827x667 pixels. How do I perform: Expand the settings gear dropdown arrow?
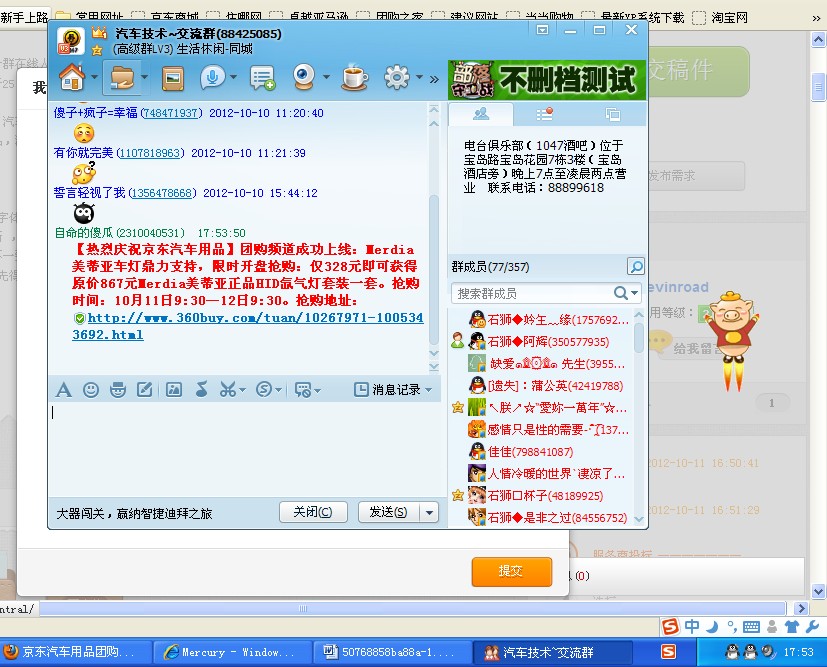click(417, 78)
